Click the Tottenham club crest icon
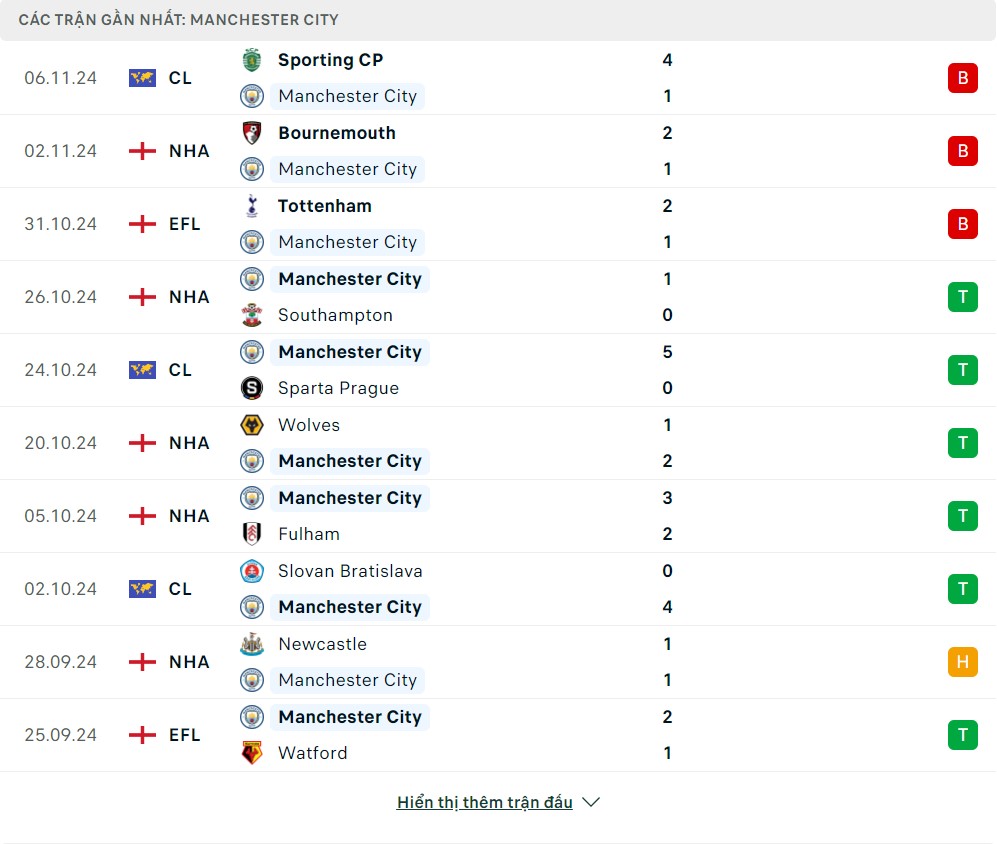The height and width of the screenshot is (844, 997). [252, 206]
